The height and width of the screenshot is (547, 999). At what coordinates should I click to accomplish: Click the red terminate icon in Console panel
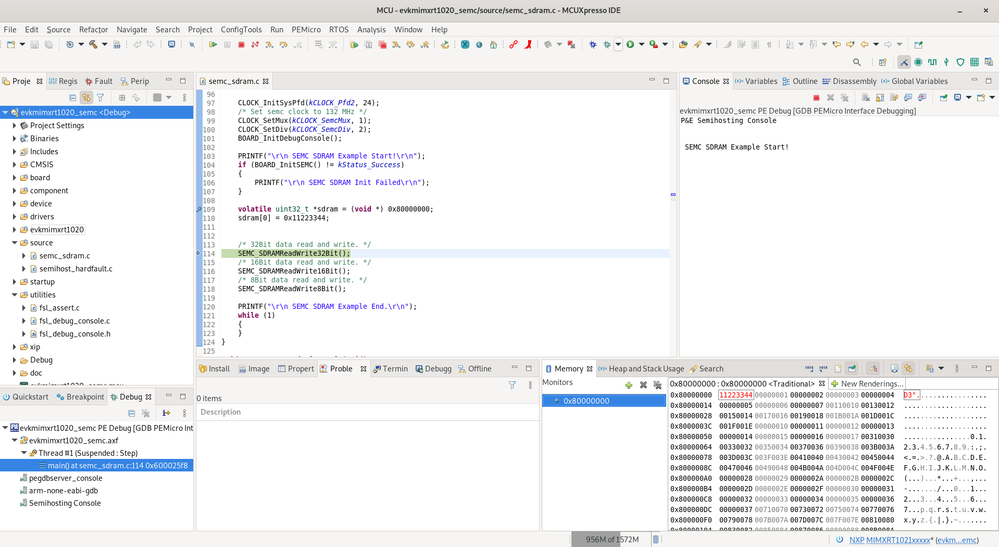pyautogui.click(x=816, y=98)
